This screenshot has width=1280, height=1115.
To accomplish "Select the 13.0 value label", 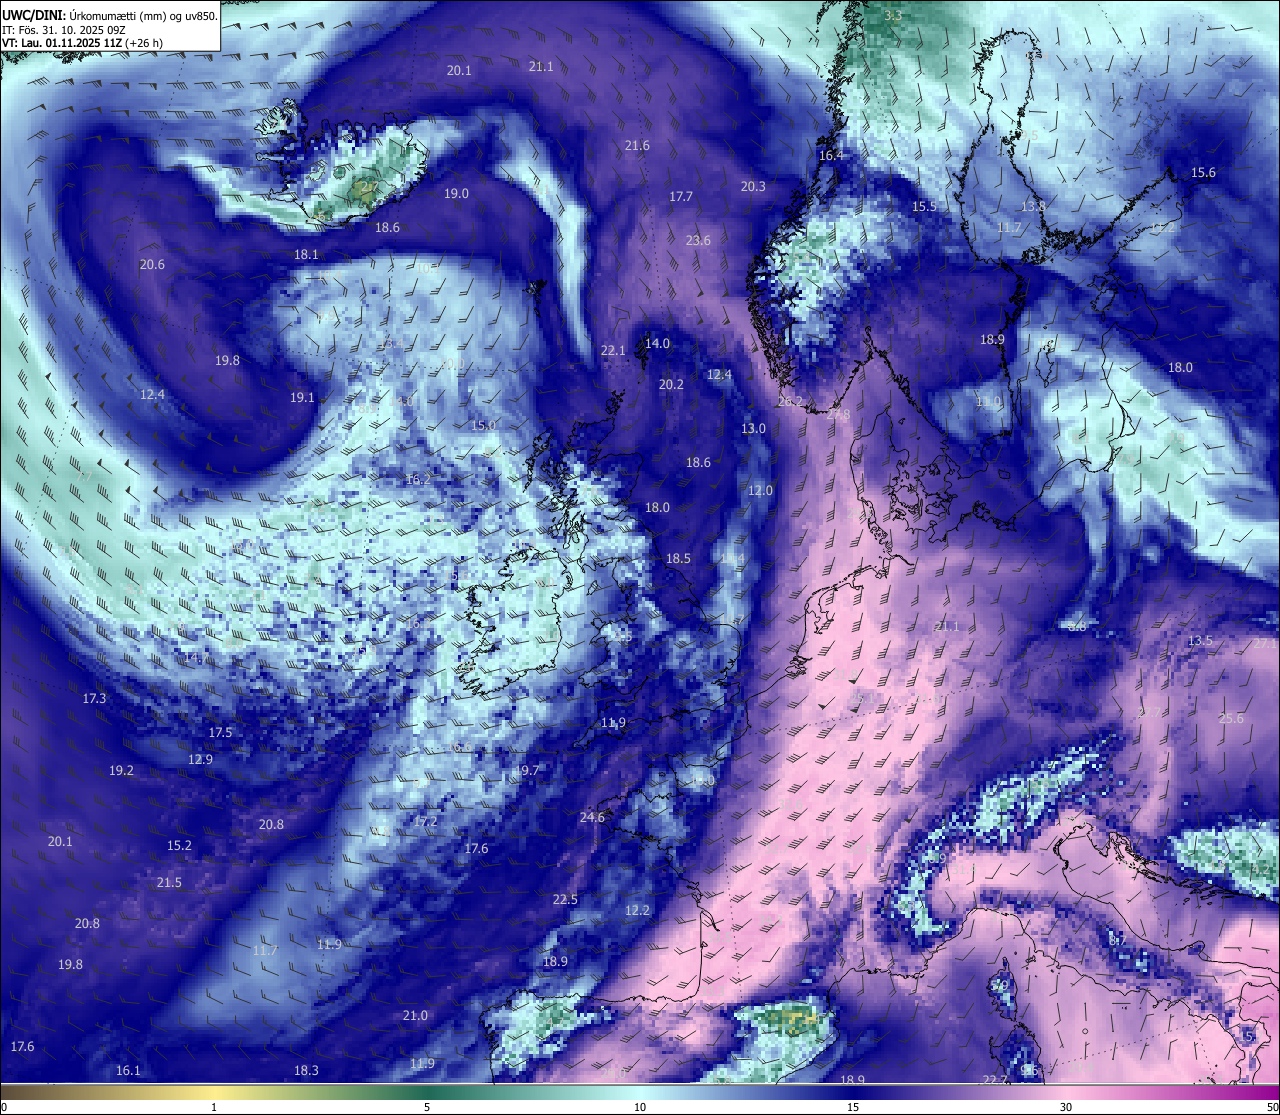I will coord(753,429).
